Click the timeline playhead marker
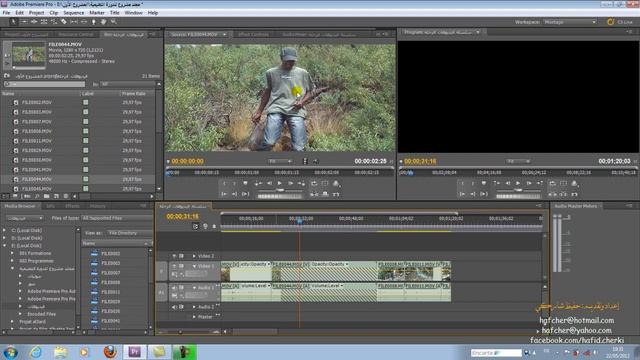 click(300, 221)
